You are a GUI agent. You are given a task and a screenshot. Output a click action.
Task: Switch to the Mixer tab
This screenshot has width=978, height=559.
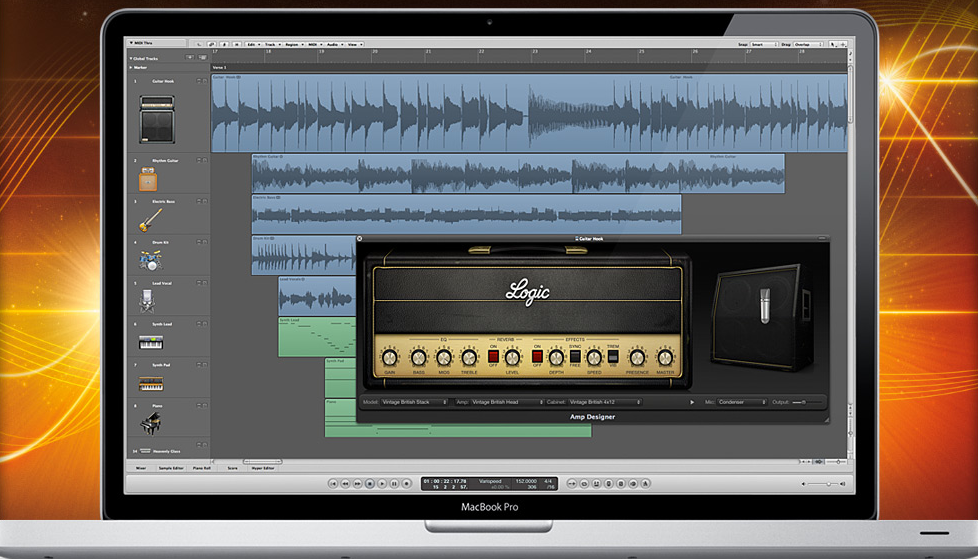(x=141, y=468)
